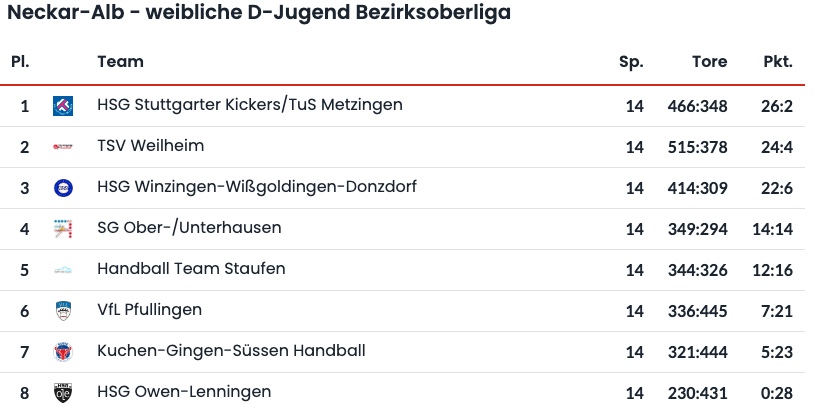The height and width of the screenshot is (413, 814).
Task: Open the VfL Pfullingen team link
Action: click(x=149, y=309)
